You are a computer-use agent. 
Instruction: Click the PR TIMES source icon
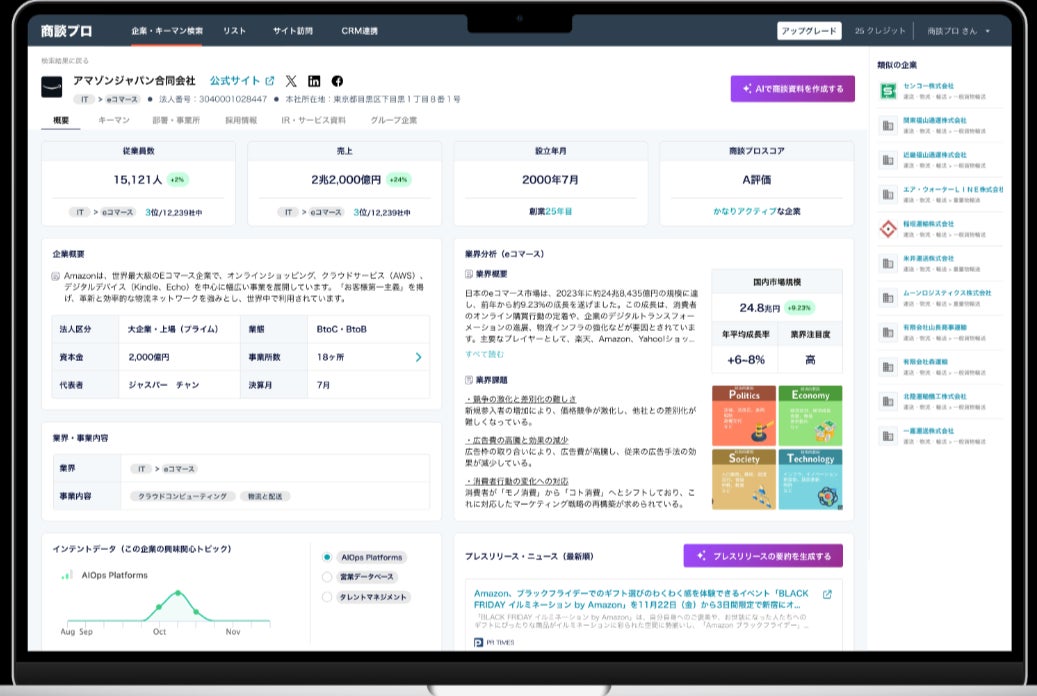click(x=479, y=642)
